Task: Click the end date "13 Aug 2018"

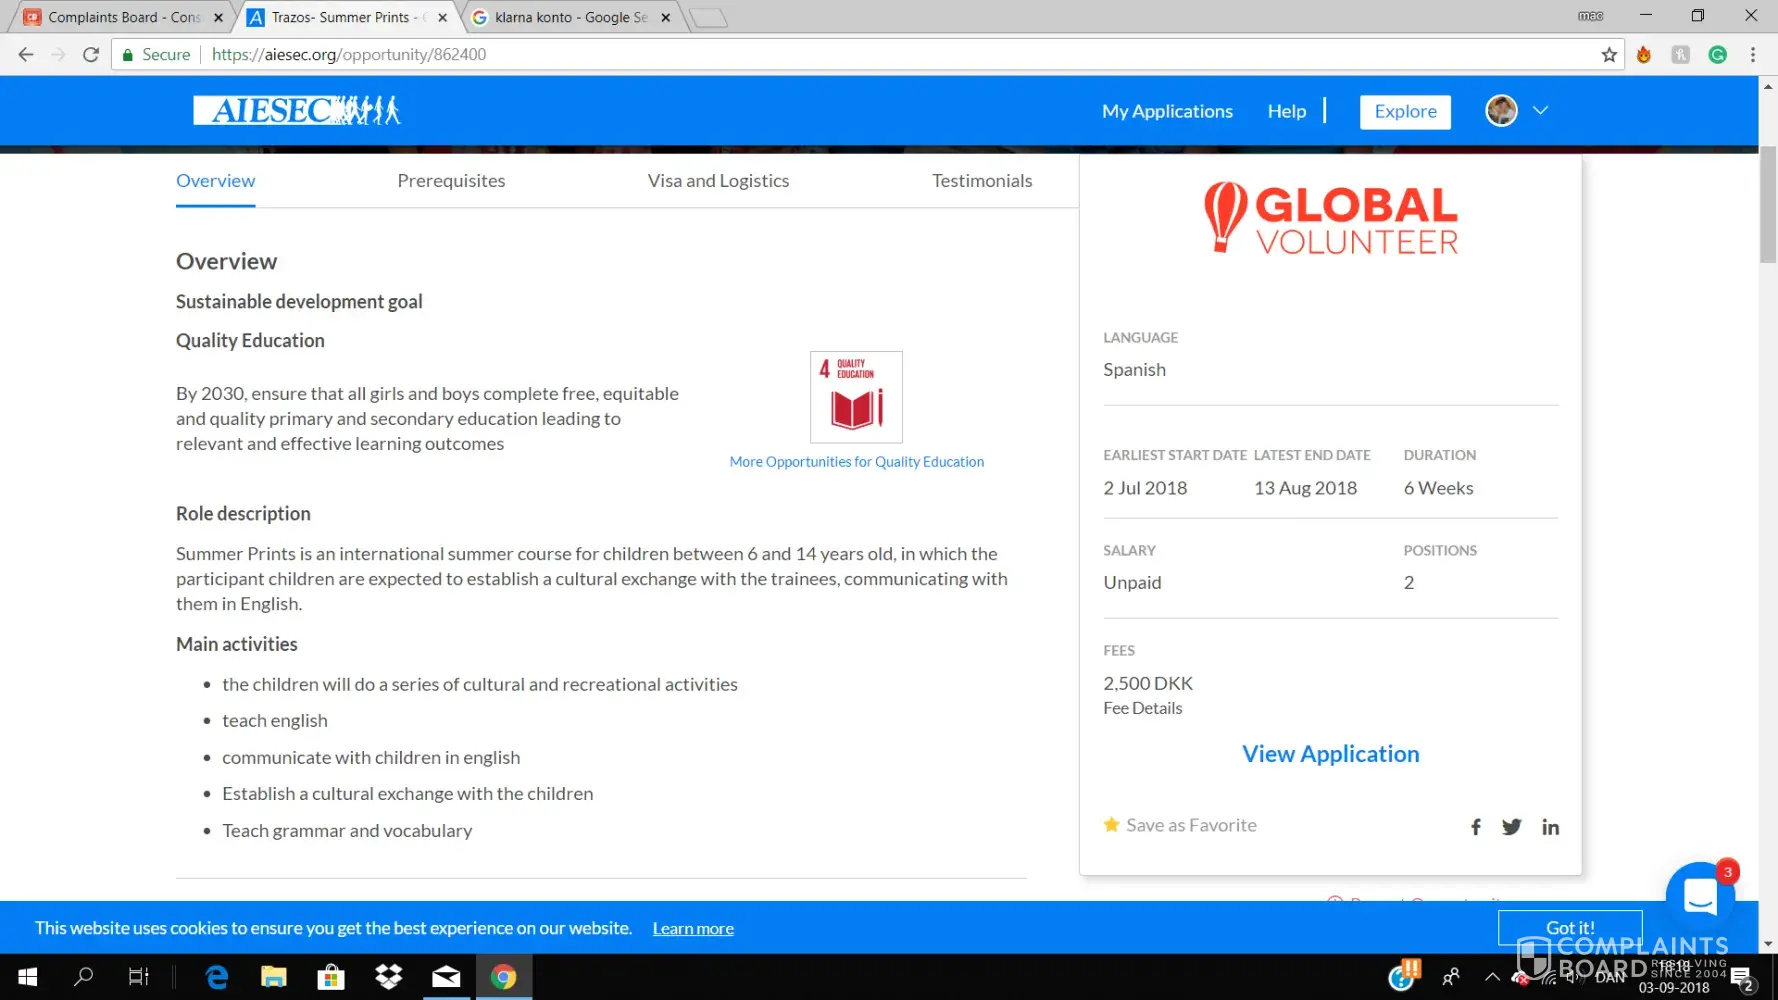Action: point(1305,488)
